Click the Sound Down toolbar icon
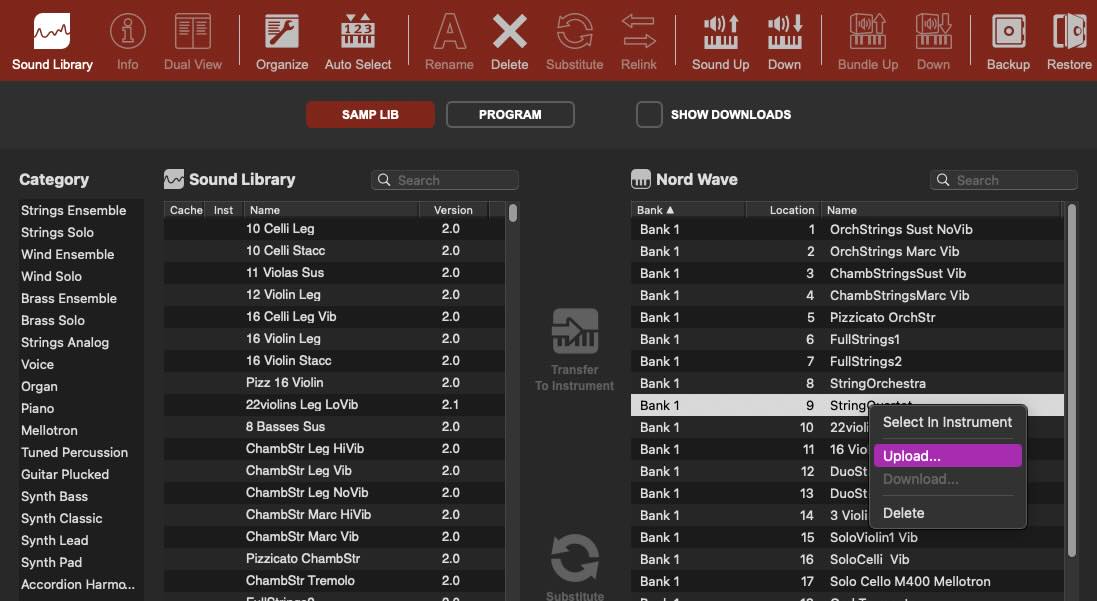1097x601 pixels. pos(784,33)
